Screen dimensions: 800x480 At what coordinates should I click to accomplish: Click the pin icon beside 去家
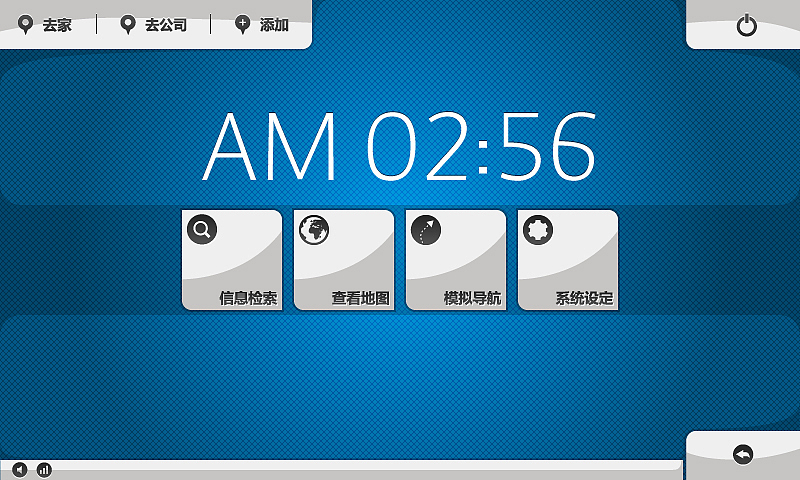coord(25,24)
